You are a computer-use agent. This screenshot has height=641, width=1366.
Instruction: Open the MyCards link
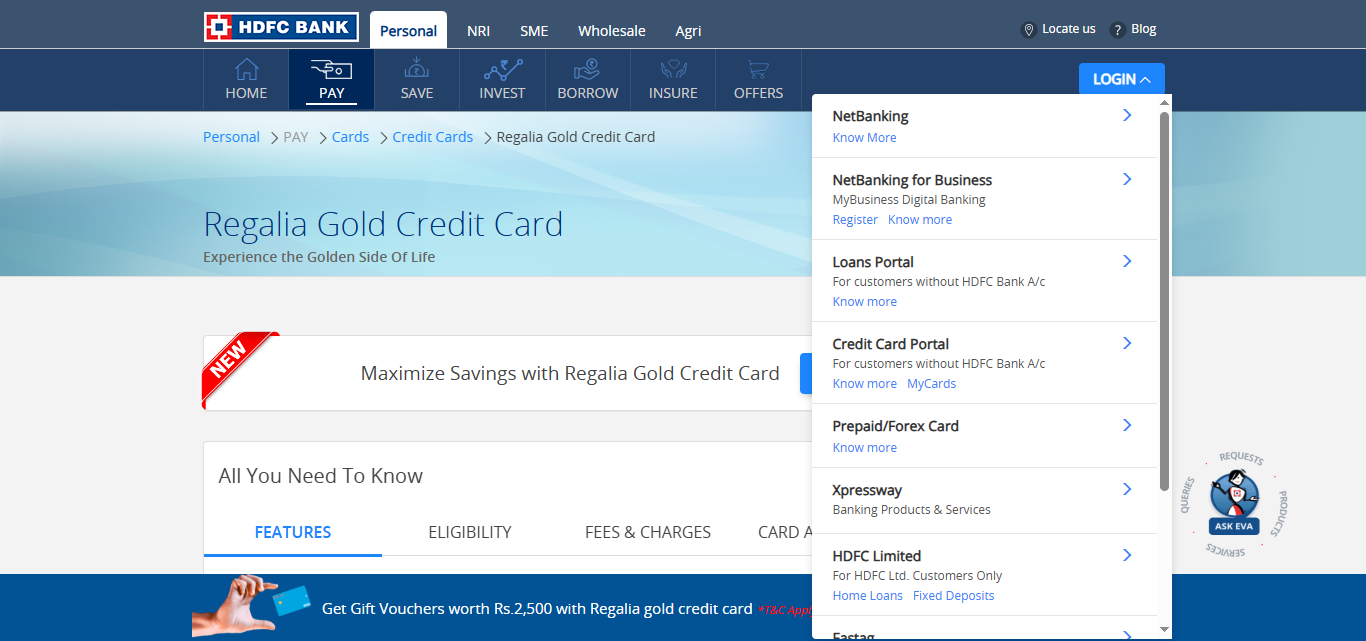pos(932,384)
